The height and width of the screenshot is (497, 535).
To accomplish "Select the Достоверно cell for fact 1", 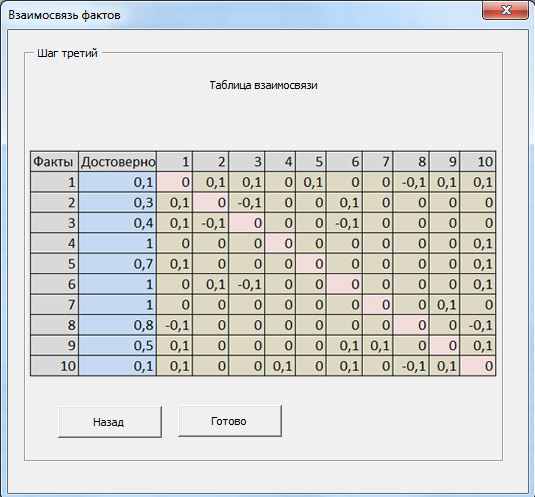I will click(x=117, y=182).
